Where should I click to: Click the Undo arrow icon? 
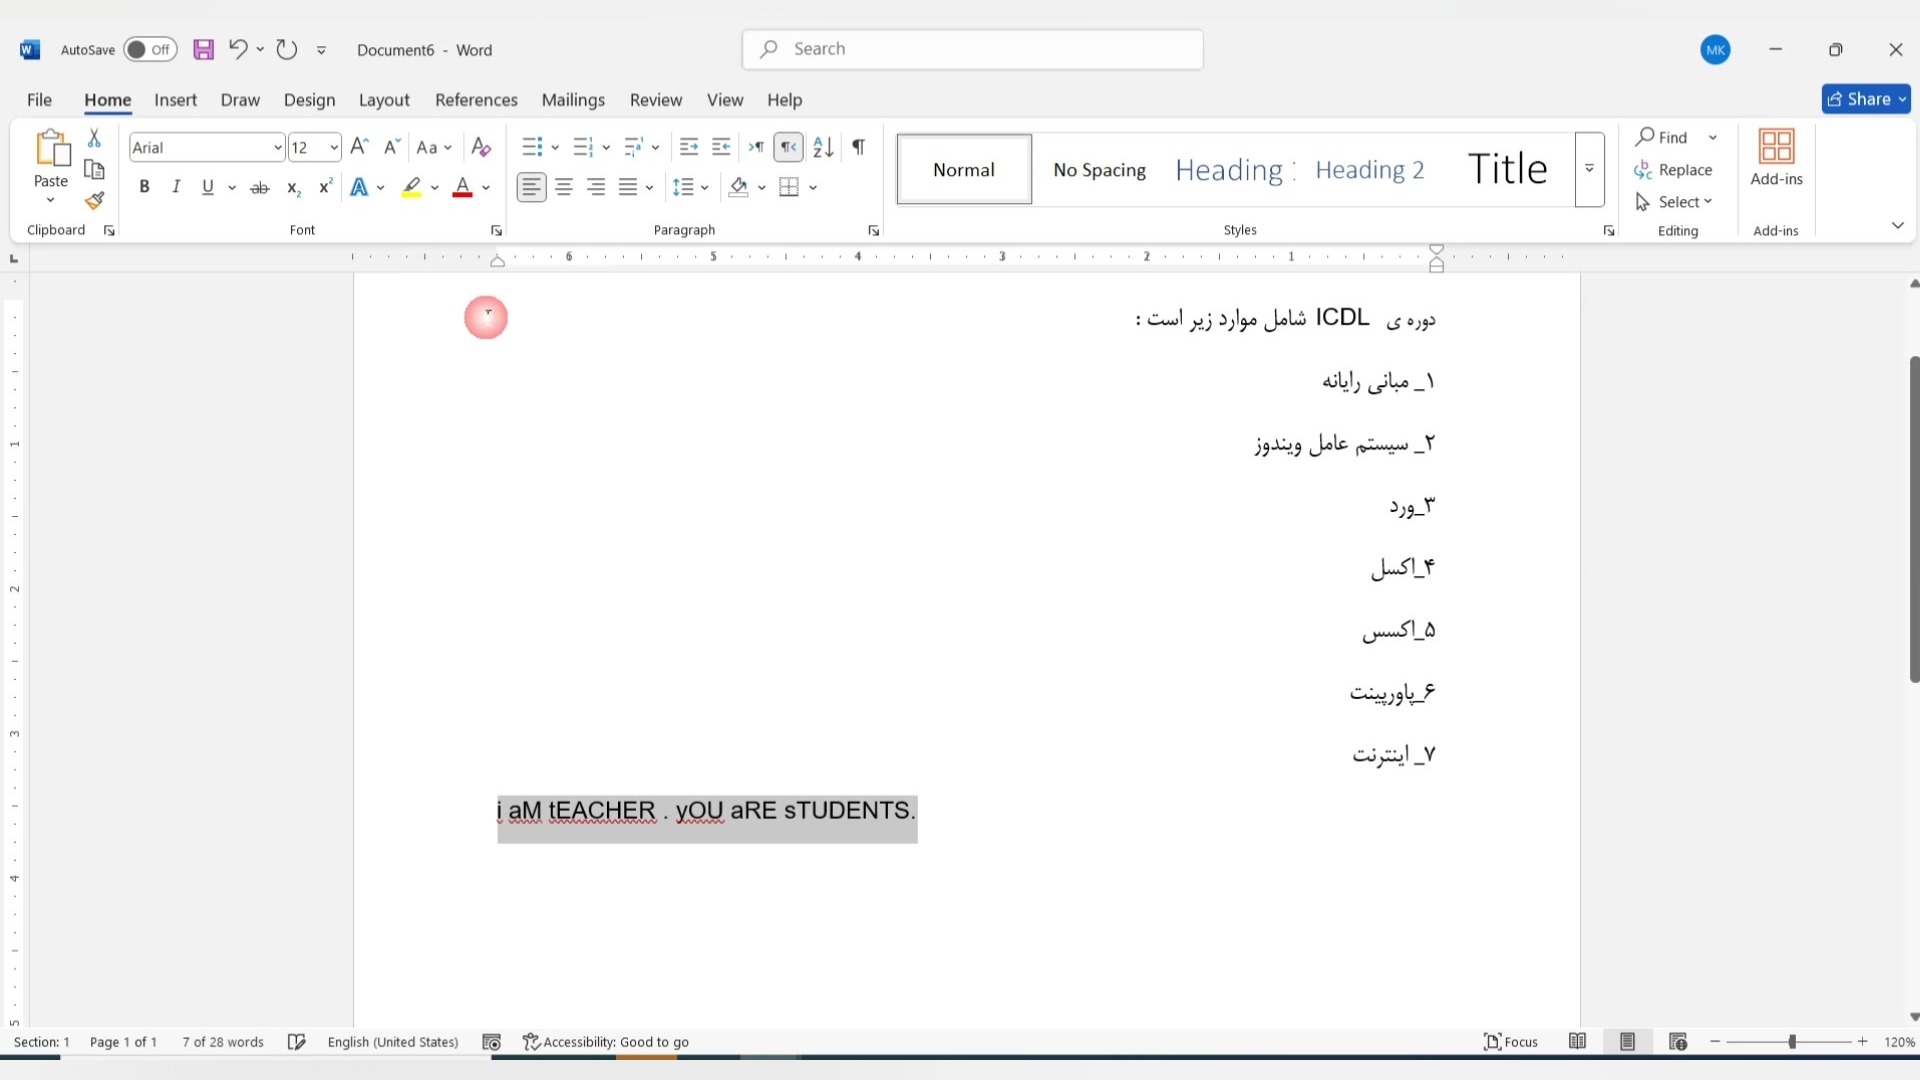[237, 49]
